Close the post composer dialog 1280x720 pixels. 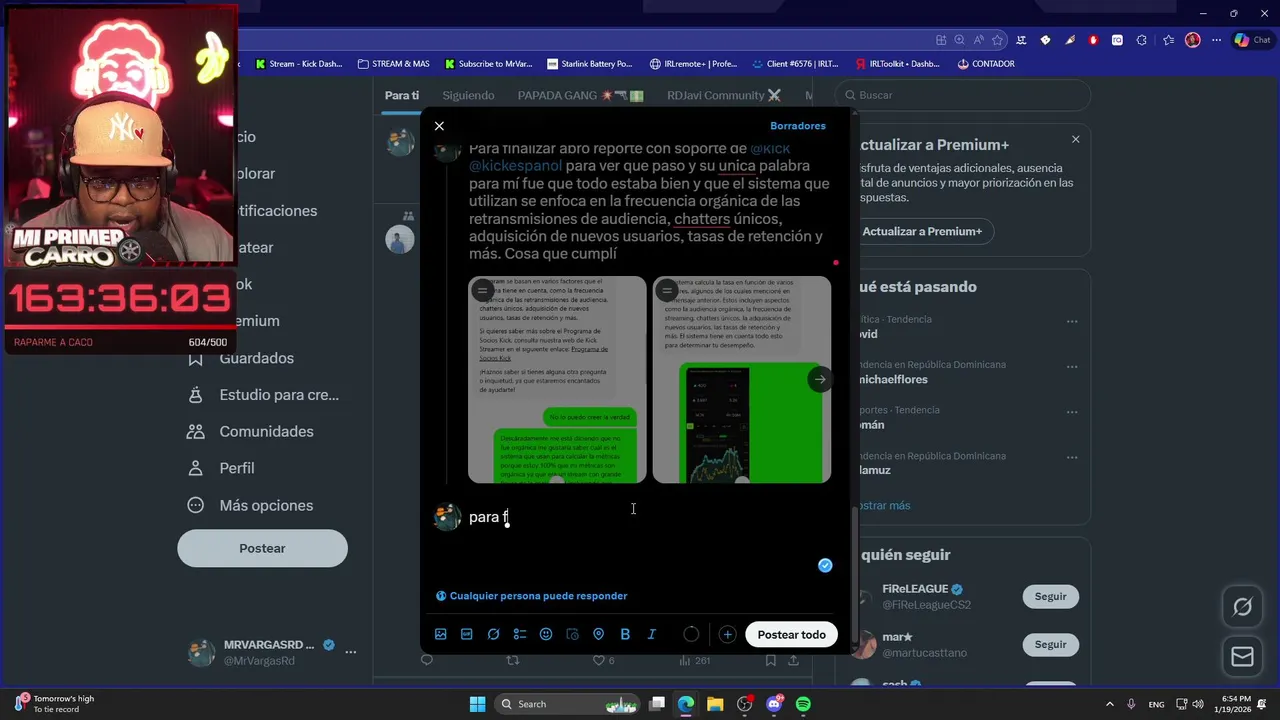pyautogui.click(x=439, y=126)
